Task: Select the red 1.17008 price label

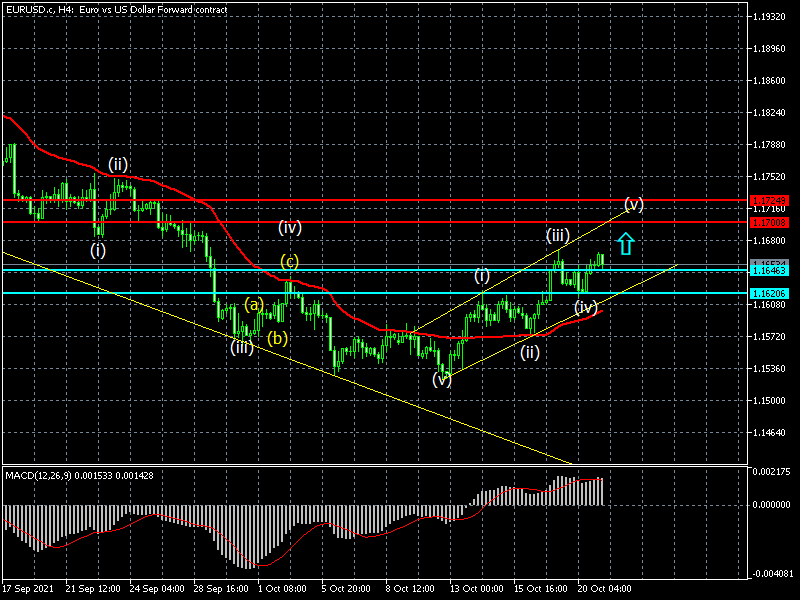Action: (770, 222)
